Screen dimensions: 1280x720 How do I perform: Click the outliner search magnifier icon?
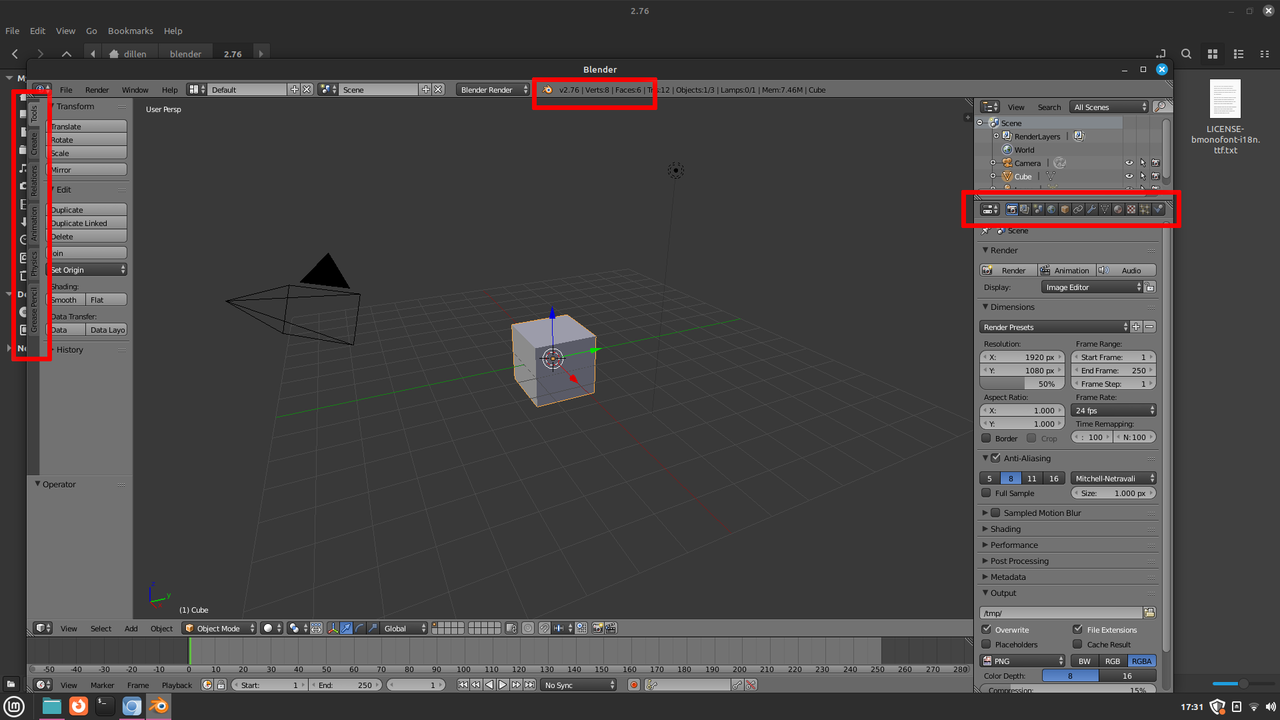pyautogui.click(x=1160, y=107)
